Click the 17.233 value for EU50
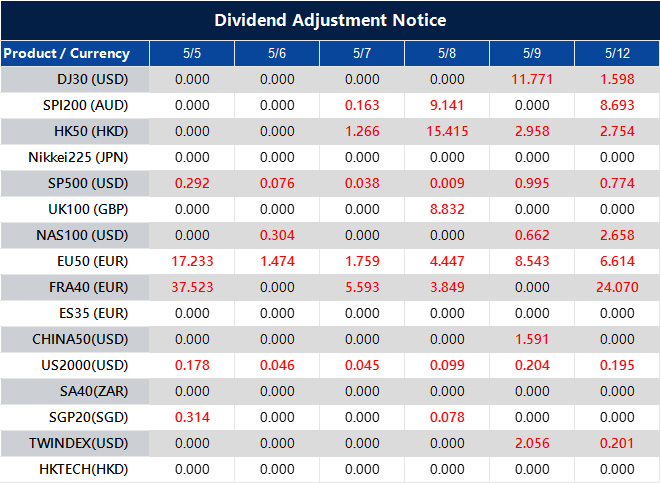This screenshot has height=483, width=660. click(192, 261)
